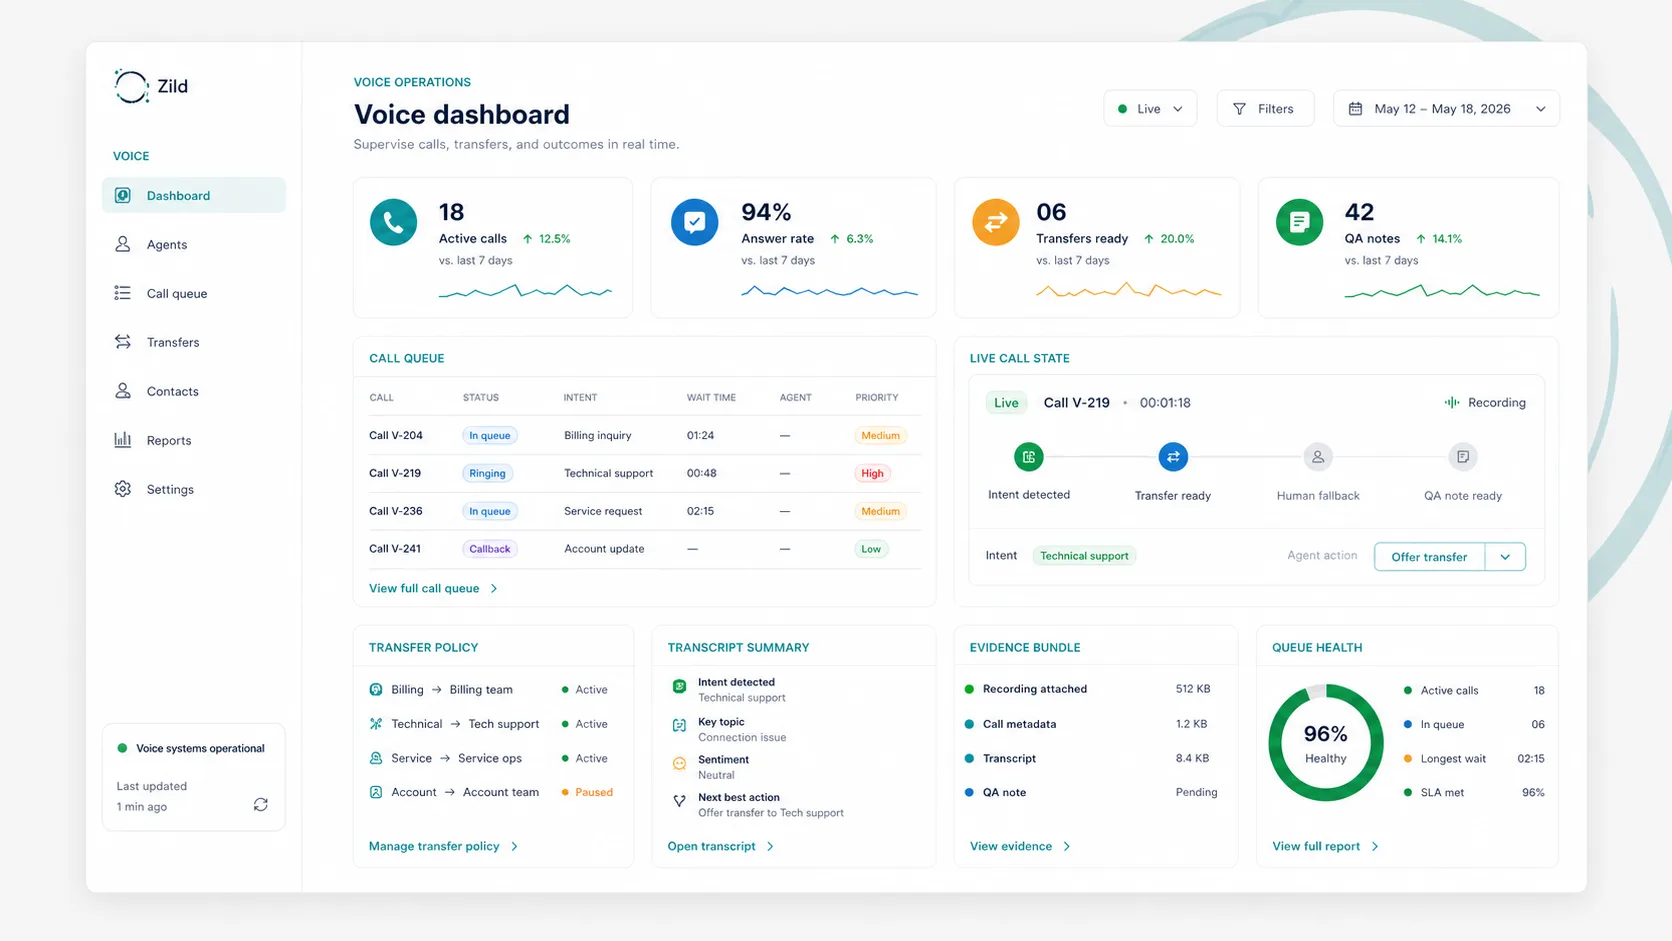
Task: Open Contacts from the sidebar
Action: (122, 391)
